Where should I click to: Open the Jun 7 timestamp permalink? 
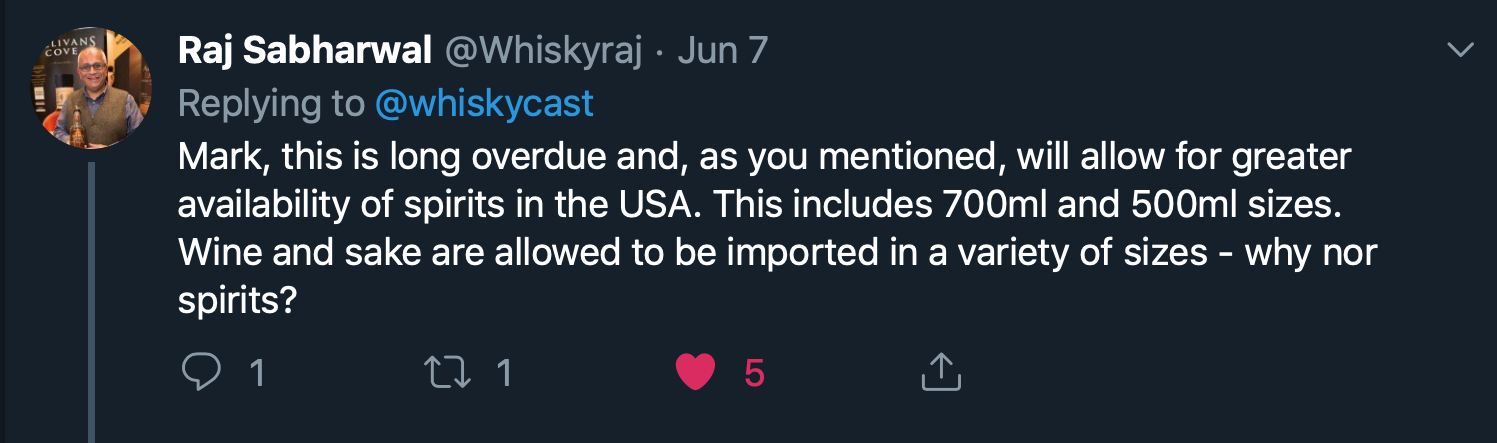coord(723,51)
